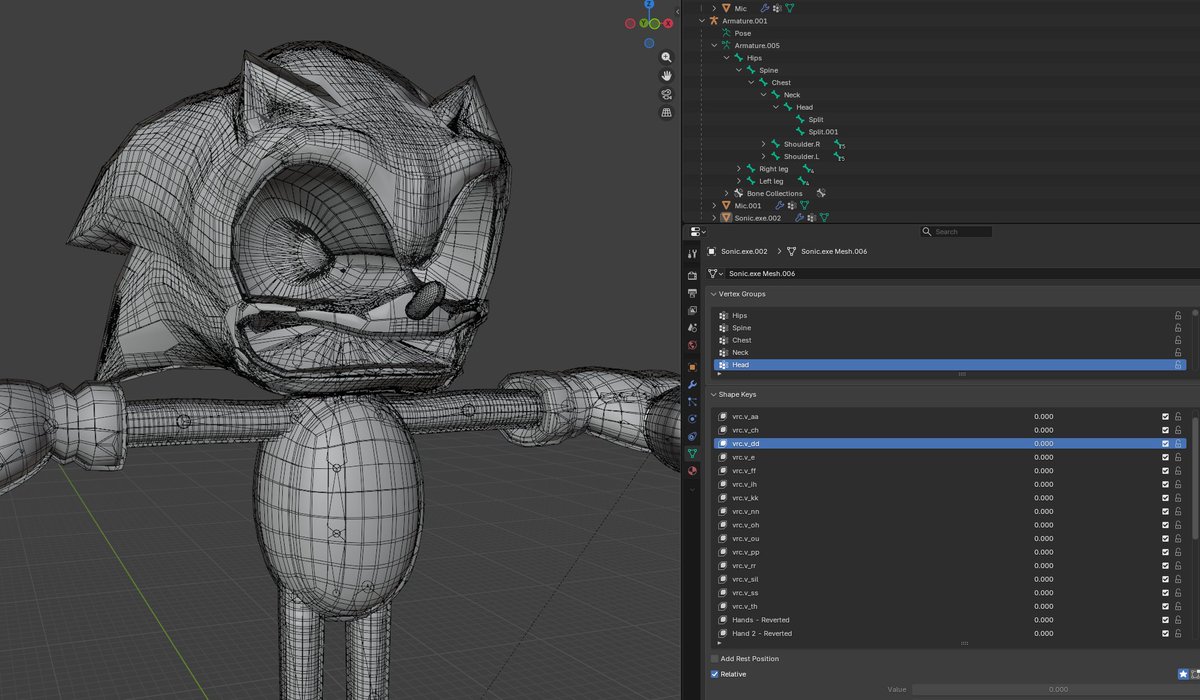Screen dimensions: 1200x700
Task: Toggle the lock on Head vertex group
Action: point(1179,365)
